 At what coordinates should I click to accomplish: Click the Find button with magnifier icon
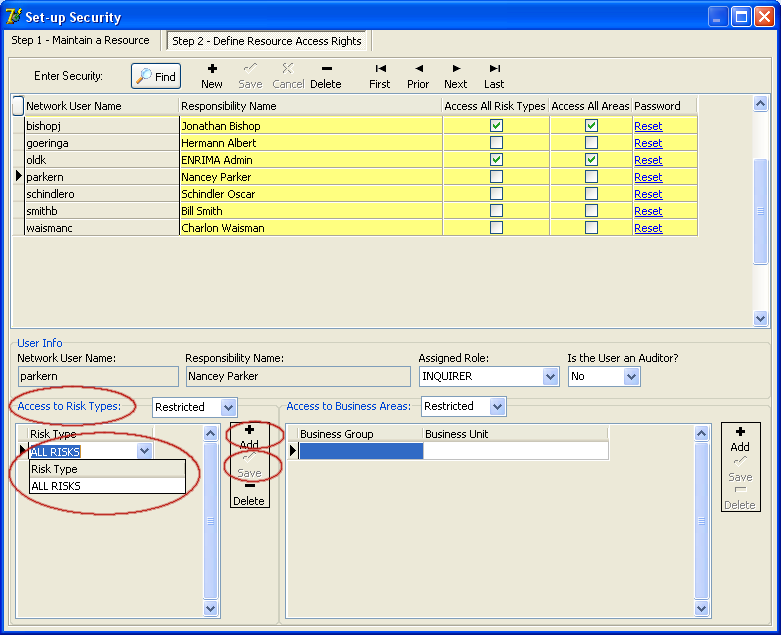point(156,76)
